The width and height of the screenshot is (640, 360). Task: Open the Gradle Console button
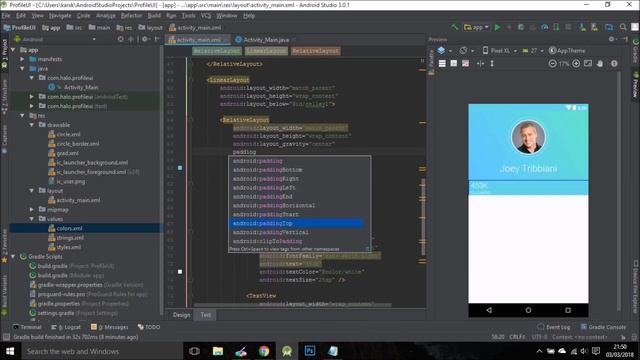pyautogui.click(x=603, y=327)
